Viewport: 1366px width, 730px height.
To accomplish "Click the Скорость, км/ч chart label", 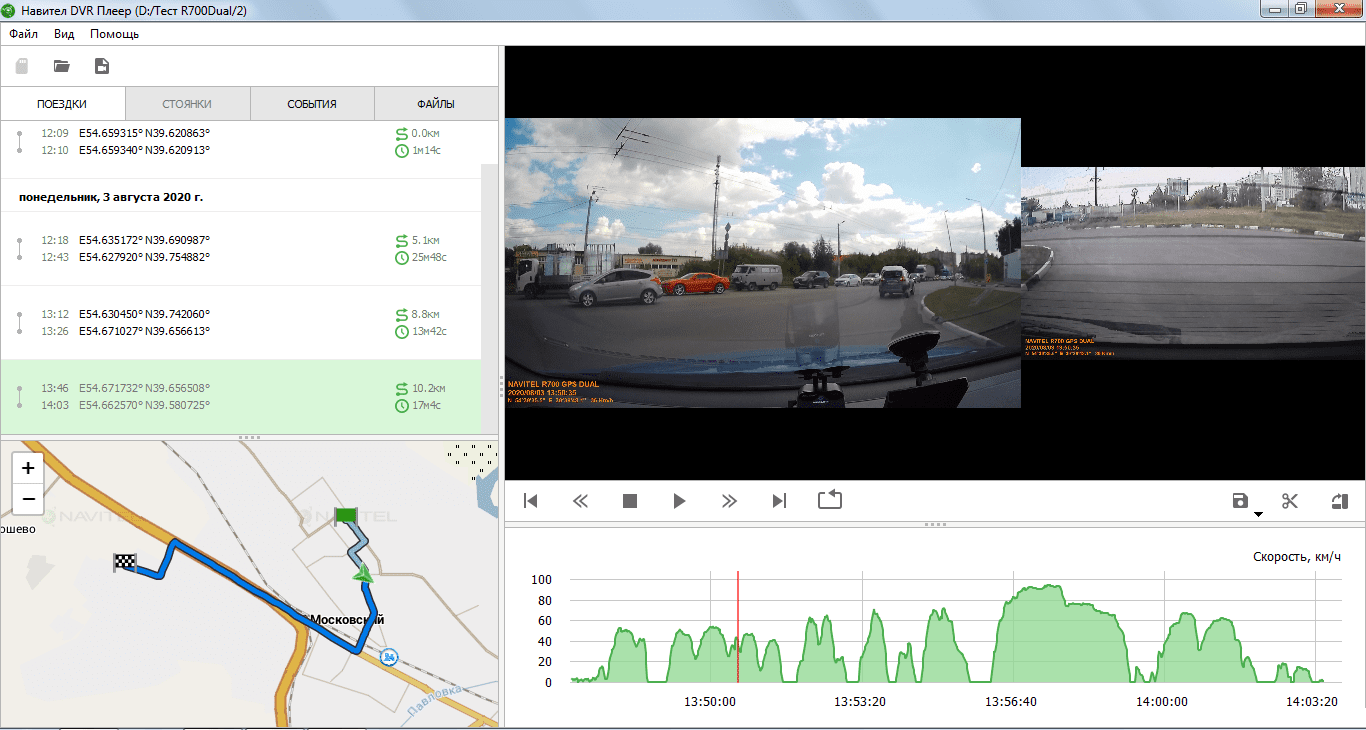I will 1297,557.
